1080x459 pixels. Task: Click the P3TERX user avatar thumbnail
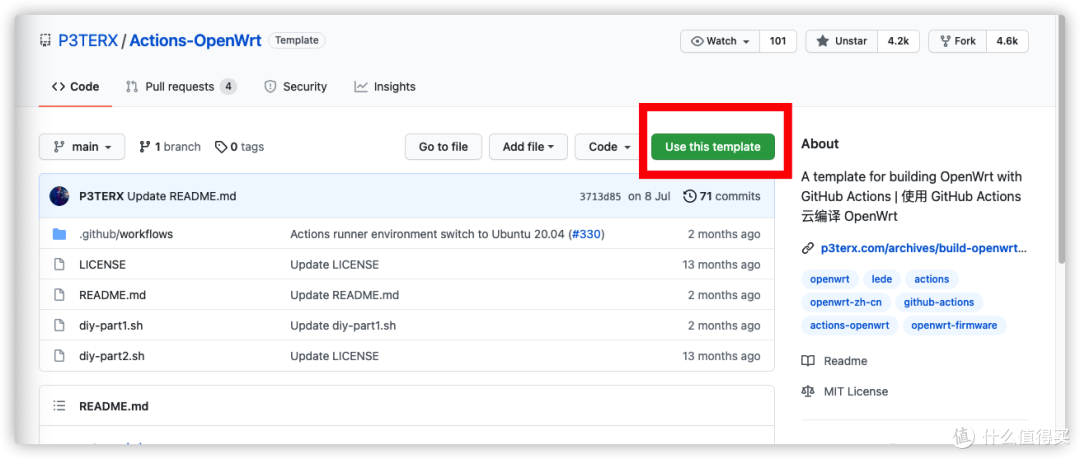(59, 196)
